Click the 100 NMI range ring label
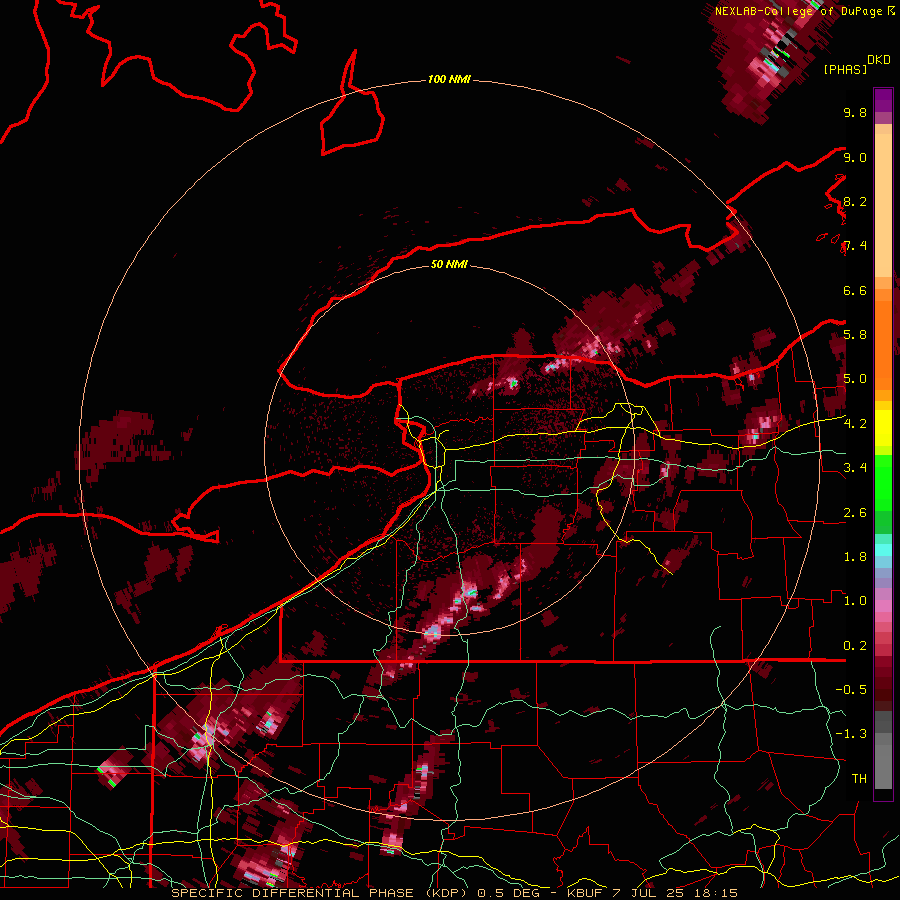900x900 pixels. 449,79
